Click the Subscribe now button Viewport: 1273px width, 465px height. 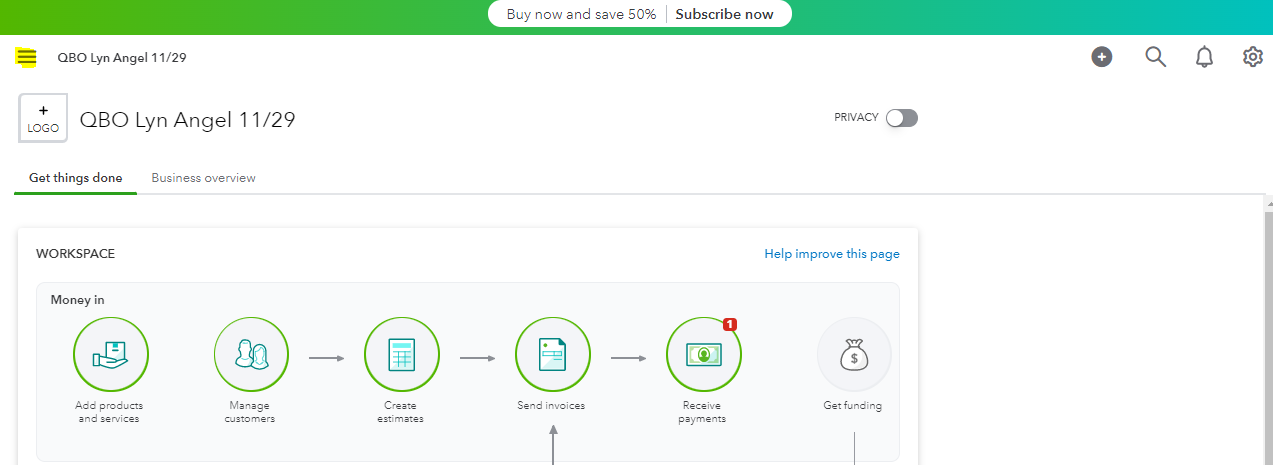(724, 14)
